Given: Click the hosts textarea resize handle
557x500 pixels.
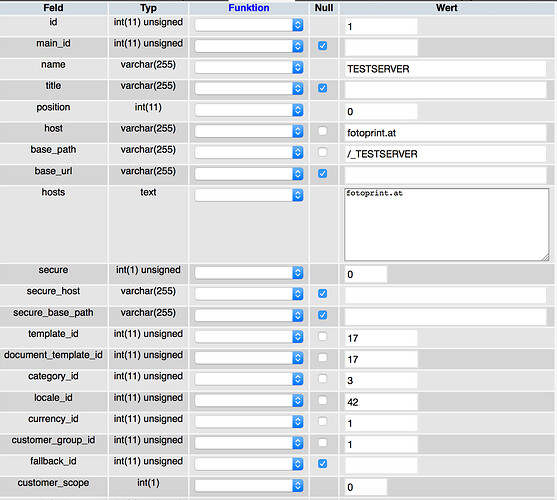Looking at the screenshot, I should (546, 258).
